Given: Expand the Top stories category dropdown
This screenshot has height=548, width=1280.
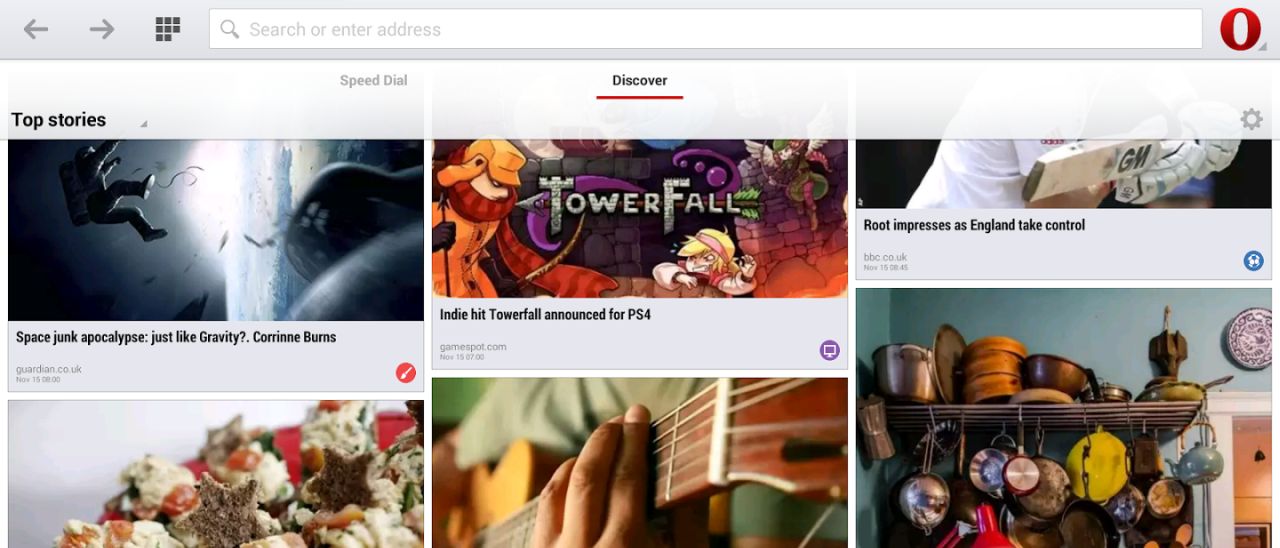Looking at the screenshot, I should [79, 120].
